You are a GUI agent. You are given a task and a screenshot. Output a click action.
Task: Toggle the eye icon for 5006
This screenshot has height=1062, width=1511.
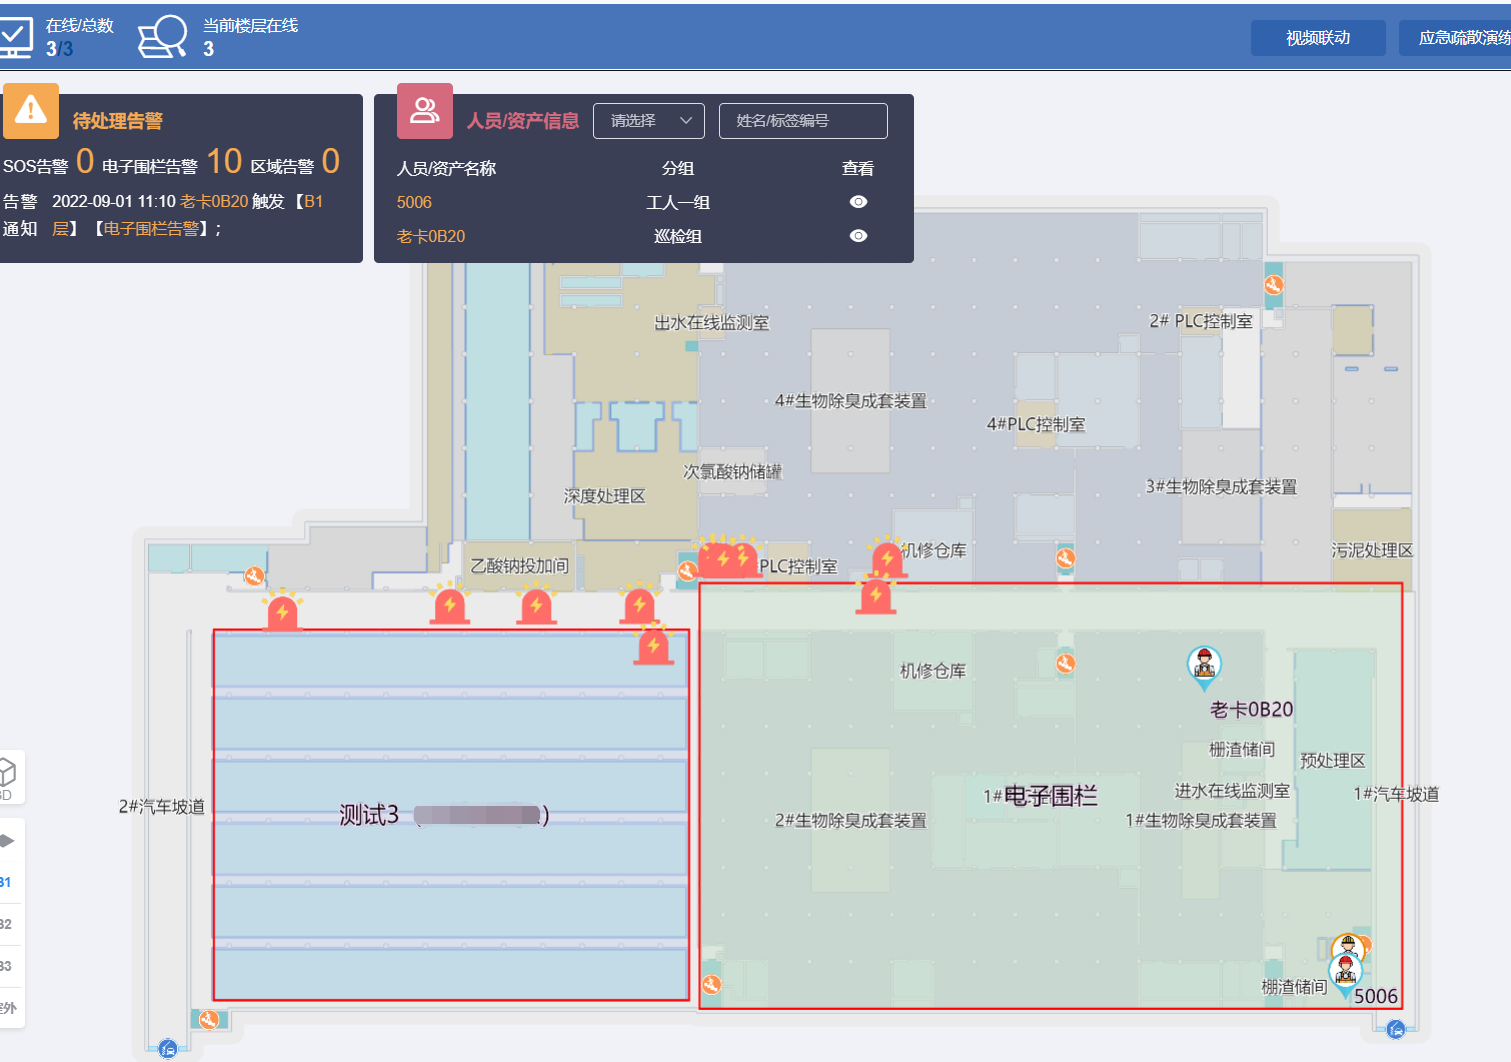coord(858,202)
